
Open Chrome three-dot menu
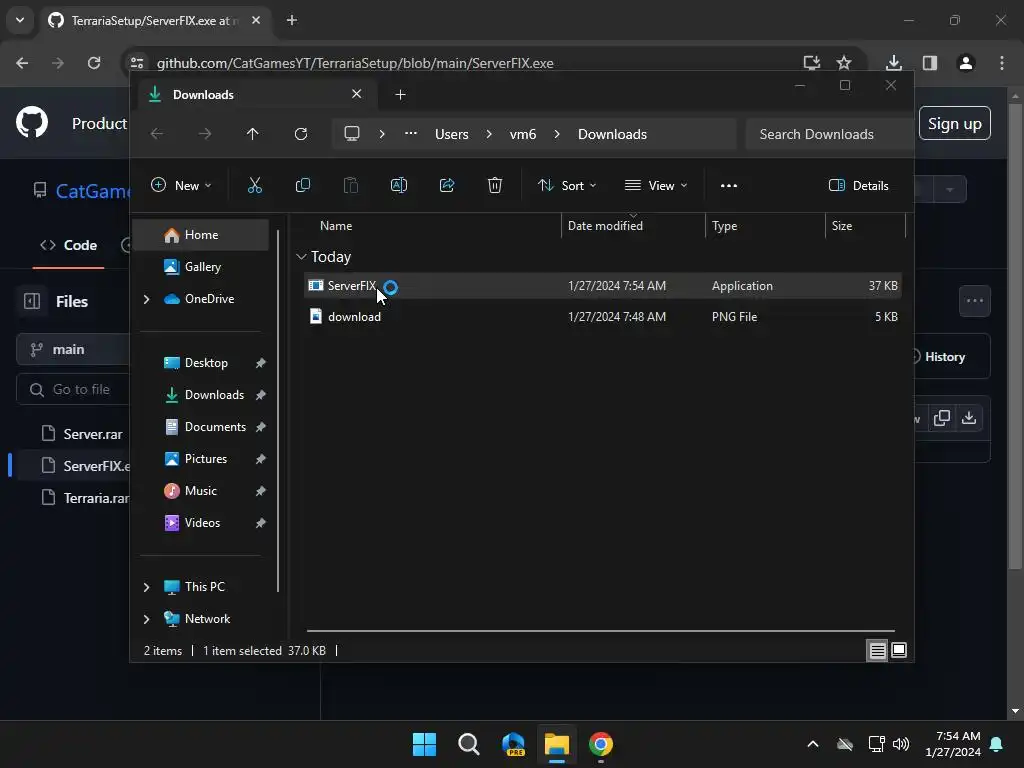(1002, 63)
